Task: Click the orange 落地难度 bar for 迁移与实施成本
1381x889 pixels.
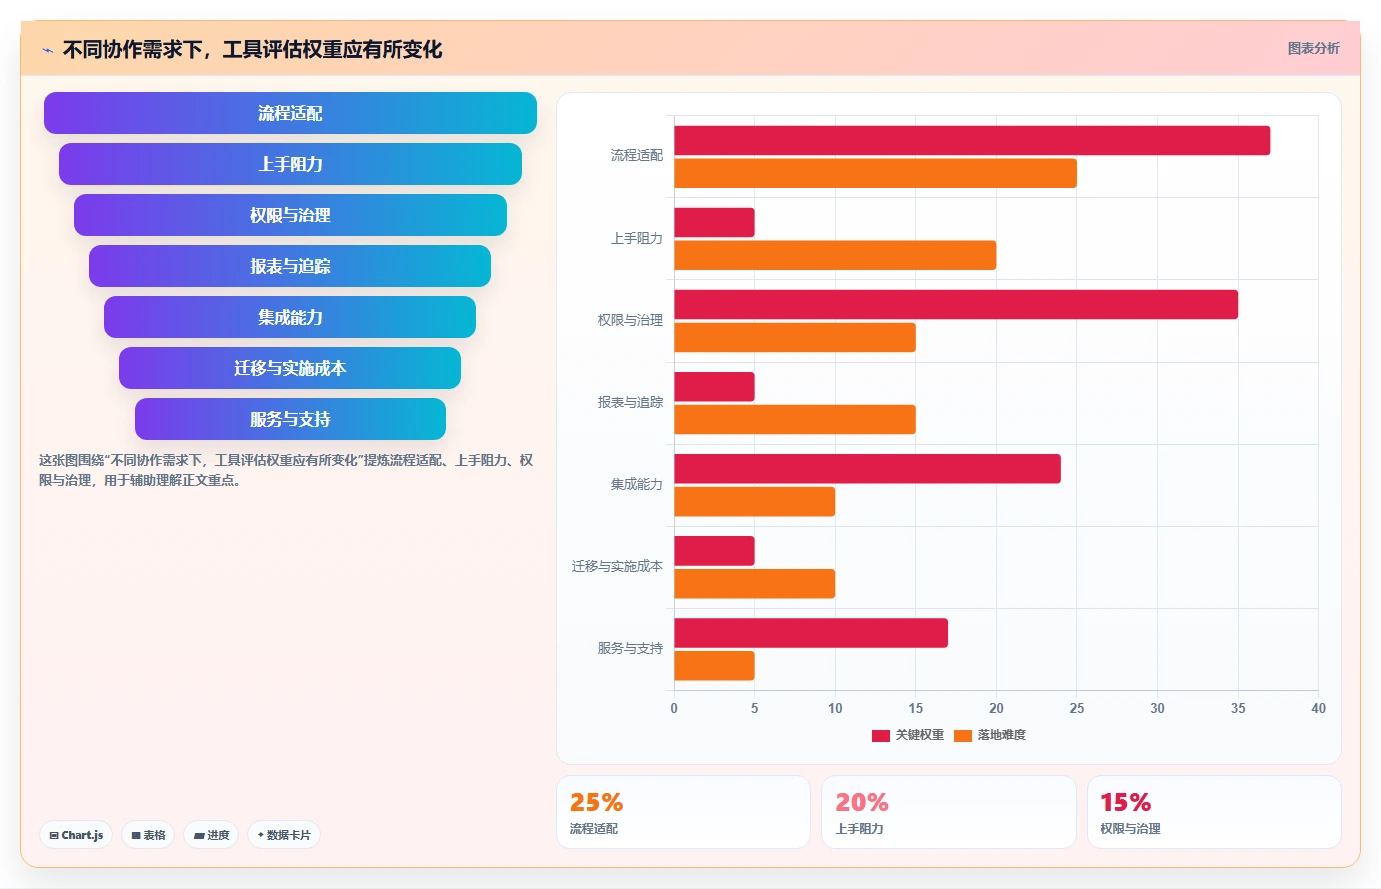Action: (x=754, y=584)
